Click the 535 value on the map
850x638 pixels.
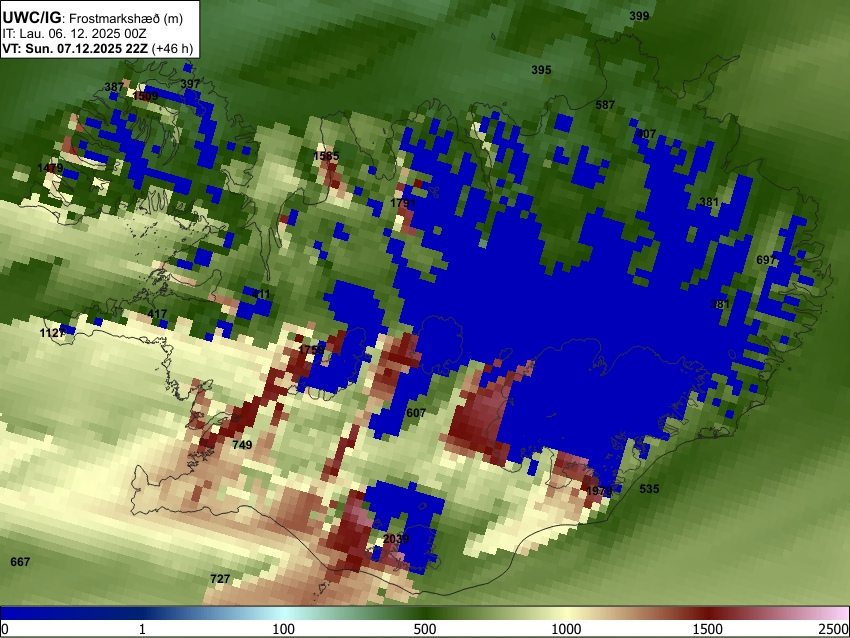click(649, 489)
